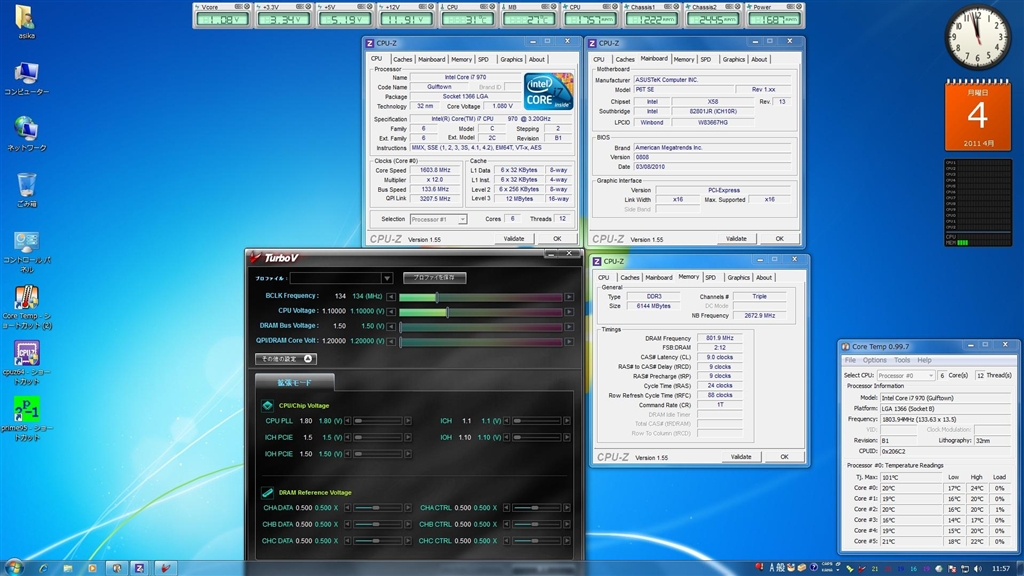This screenshot has height=576, width=1024.
Task: Switch to the extended mode tab in TurboV
Action: [295, 382]
